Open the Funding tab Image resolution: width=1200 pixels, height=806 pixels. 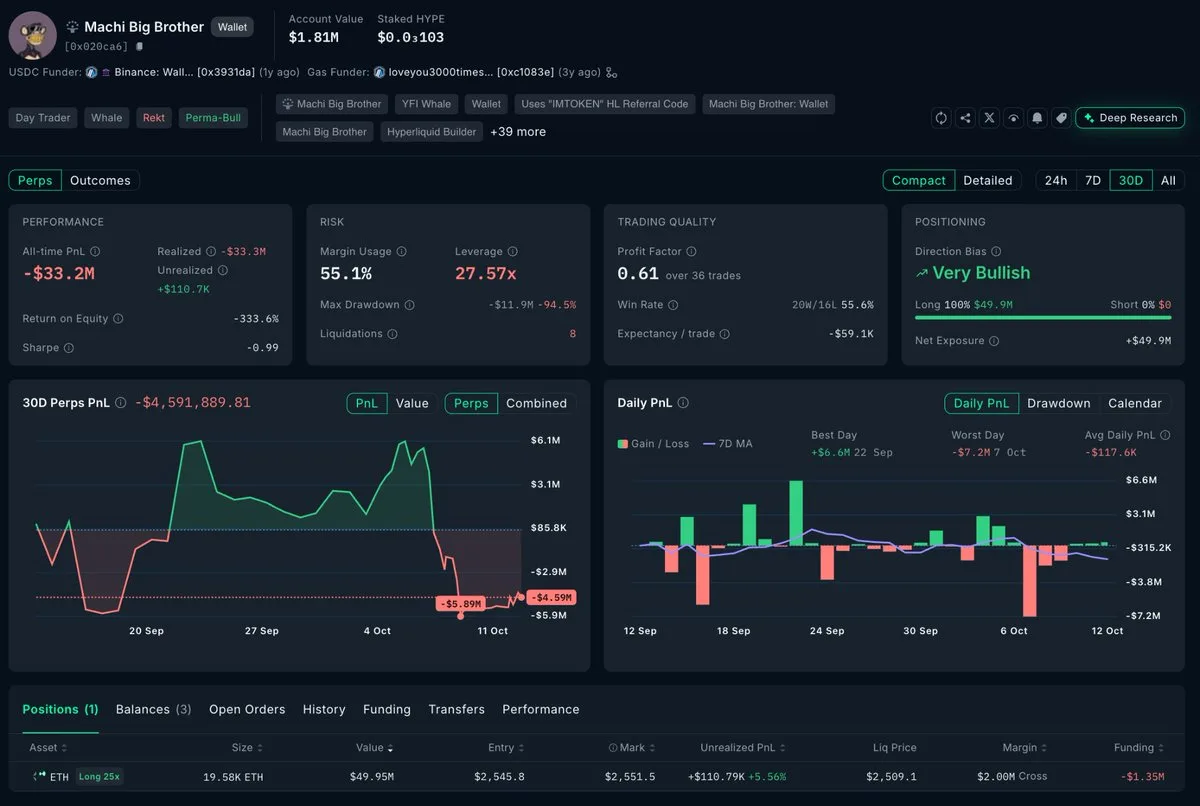tap(387, 710)
